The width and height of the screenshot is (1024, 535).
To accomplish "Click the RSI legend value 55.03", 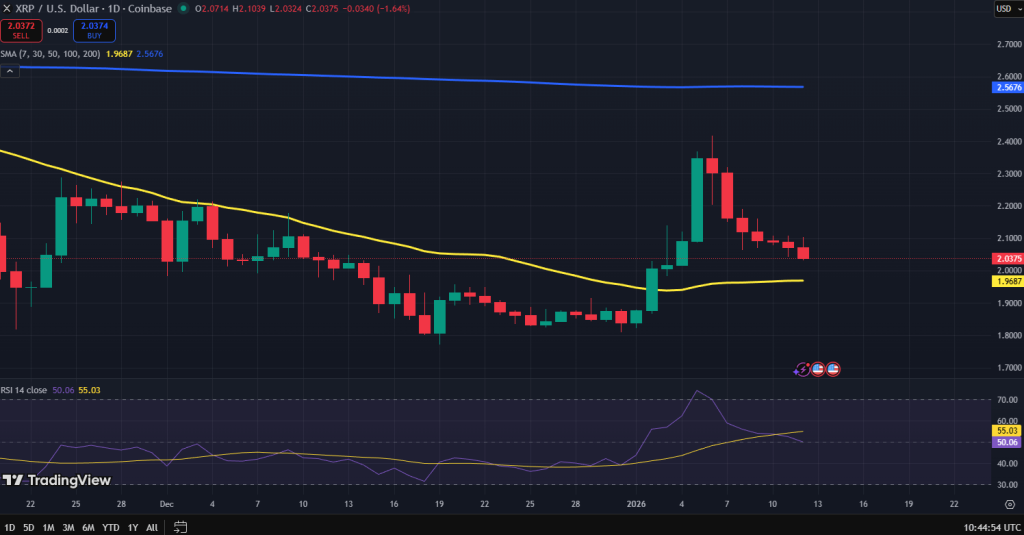I will tap(89, 390).
